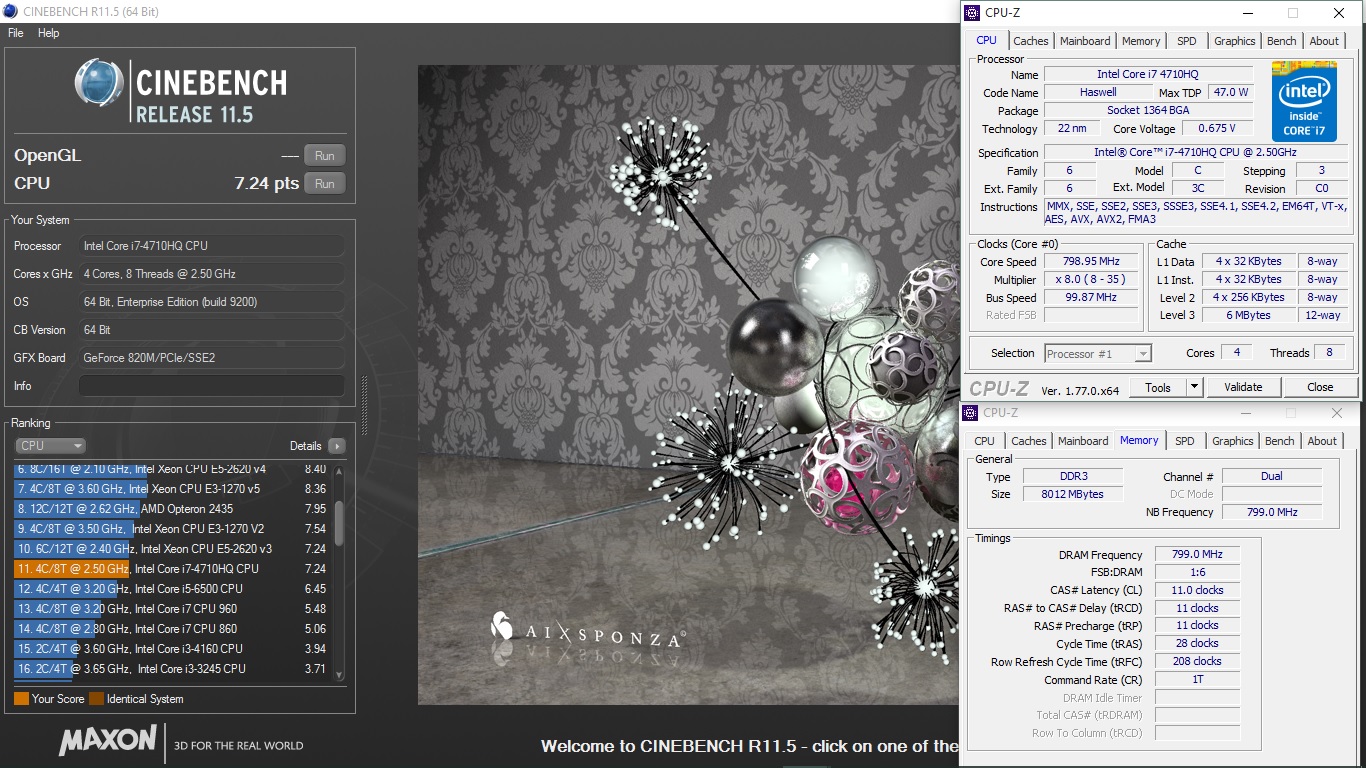Click top CPU-Z title bar icon

(972, 12)
